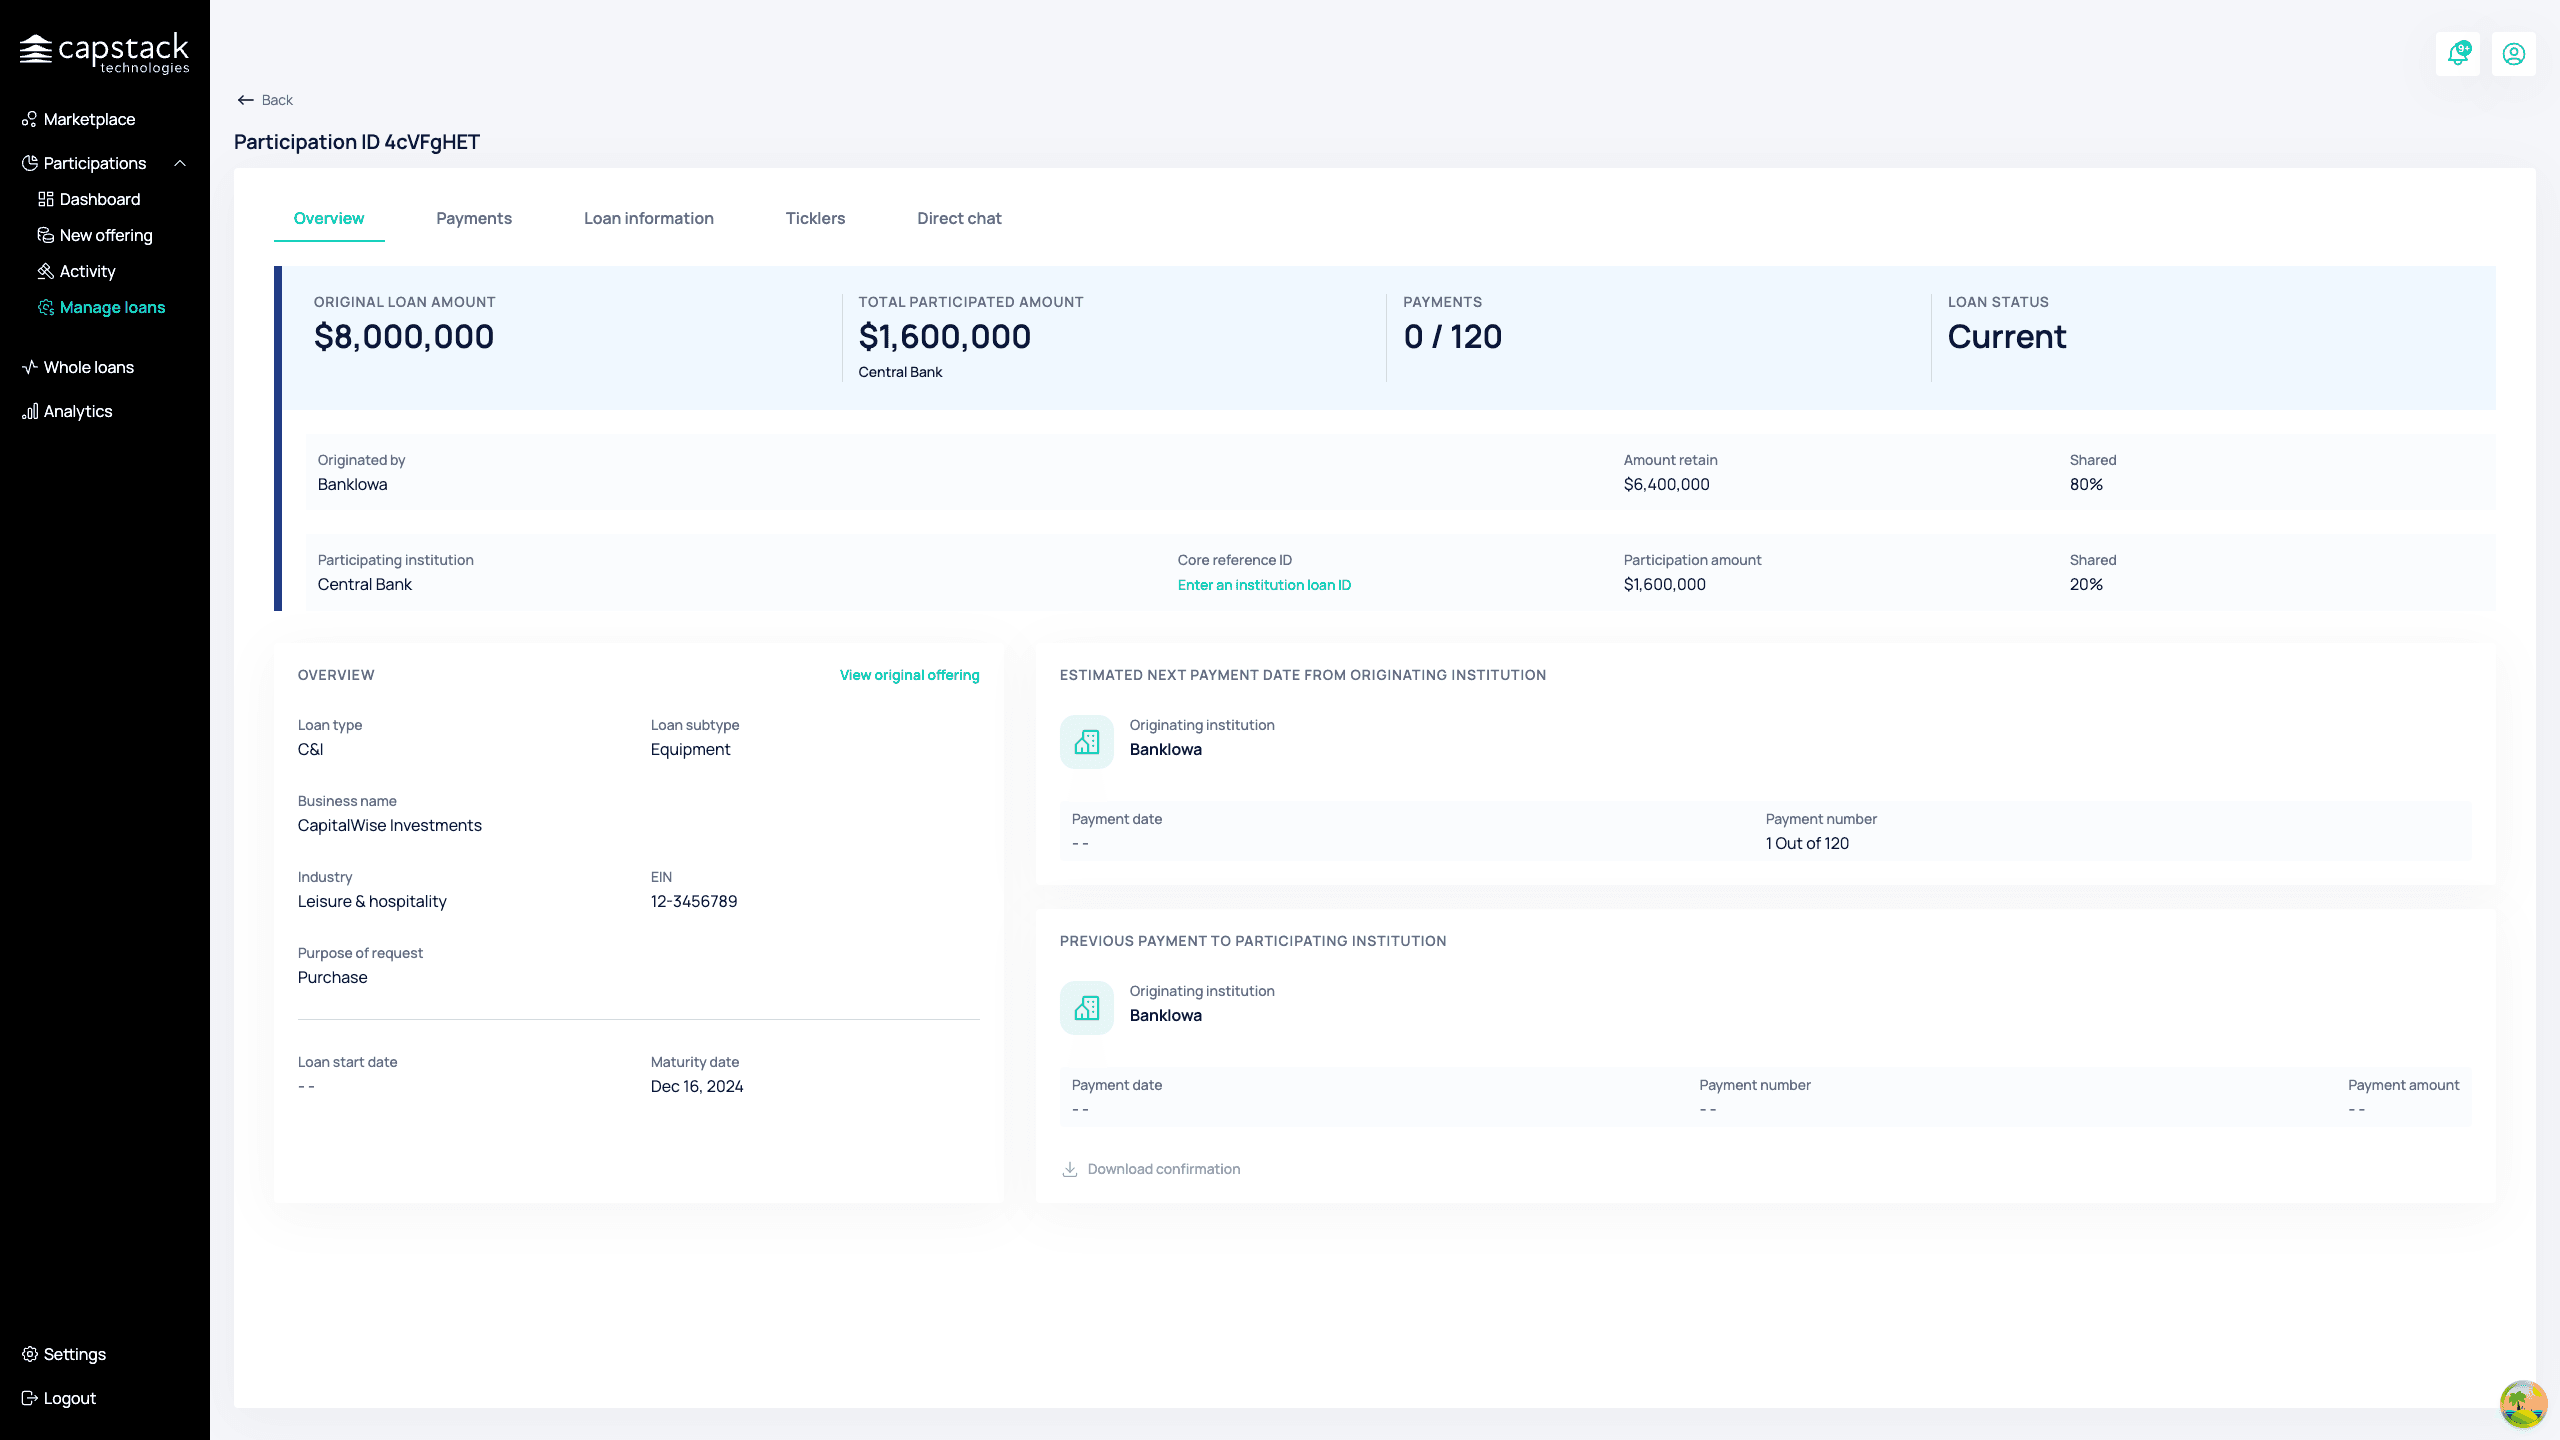Go back using the Back arrow

265,100
